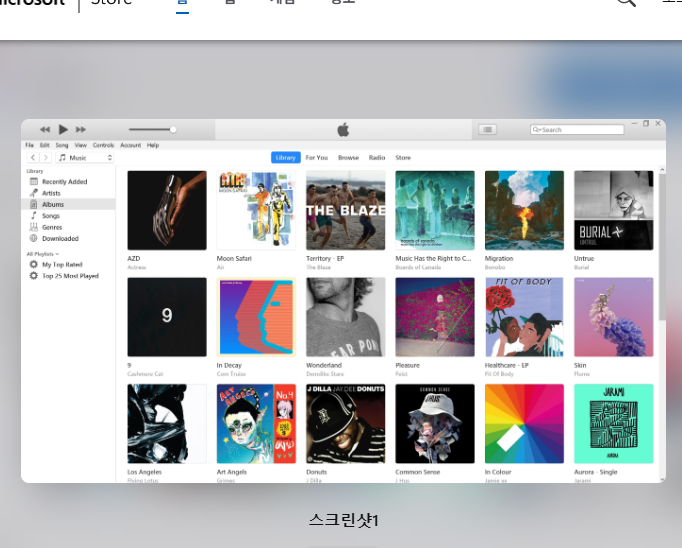Select Downloaded in the sidebar
Viewport: 682px width, 548px height.
69,238
